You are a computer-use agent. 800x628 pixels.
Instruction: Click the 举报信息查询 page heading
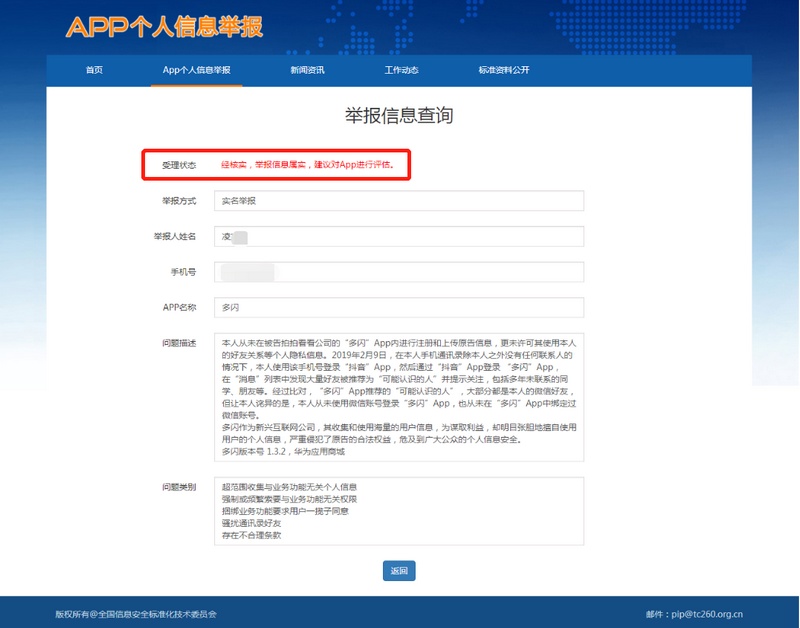click(399, 115)
